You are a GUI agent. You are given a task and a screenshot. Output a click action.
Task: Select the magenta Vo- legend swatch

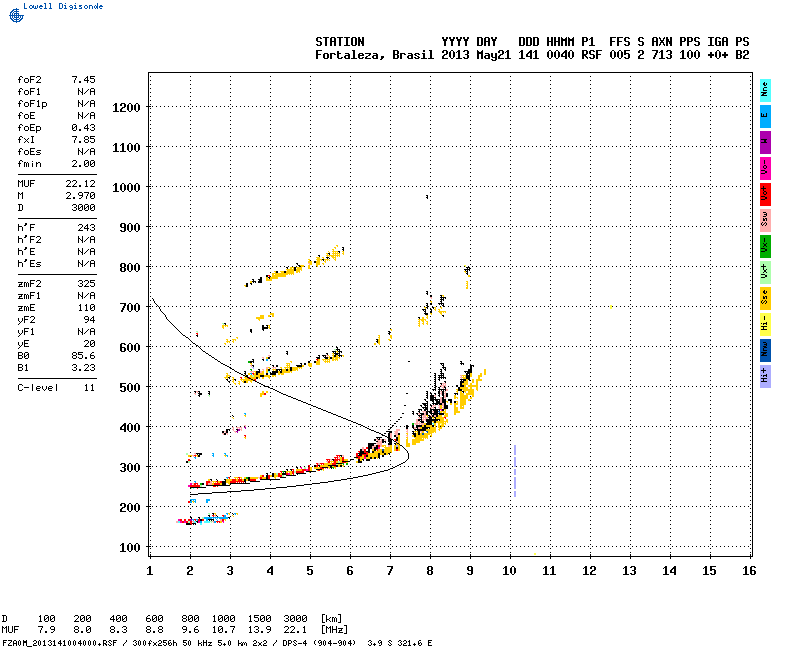pyautogui.click(x=765, y=168)
